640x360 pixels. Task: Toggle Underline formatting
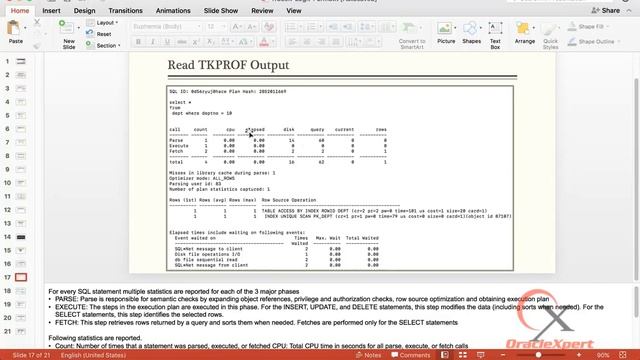167,42
